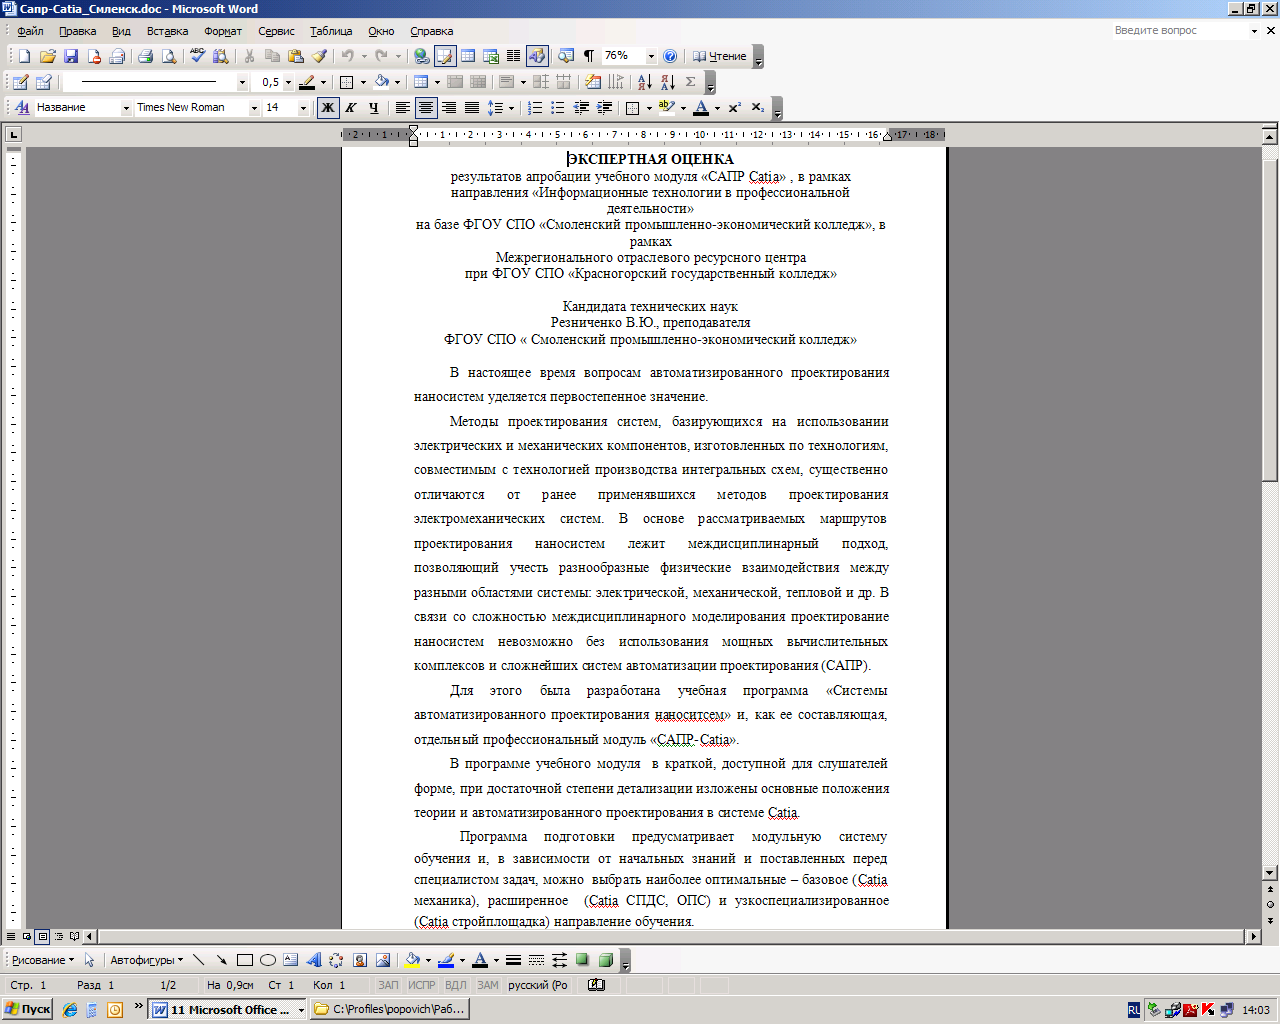Viewport: 1280px width, 1024px height.
Task: Open the Таблица menu
Action: tap(330, 31)
